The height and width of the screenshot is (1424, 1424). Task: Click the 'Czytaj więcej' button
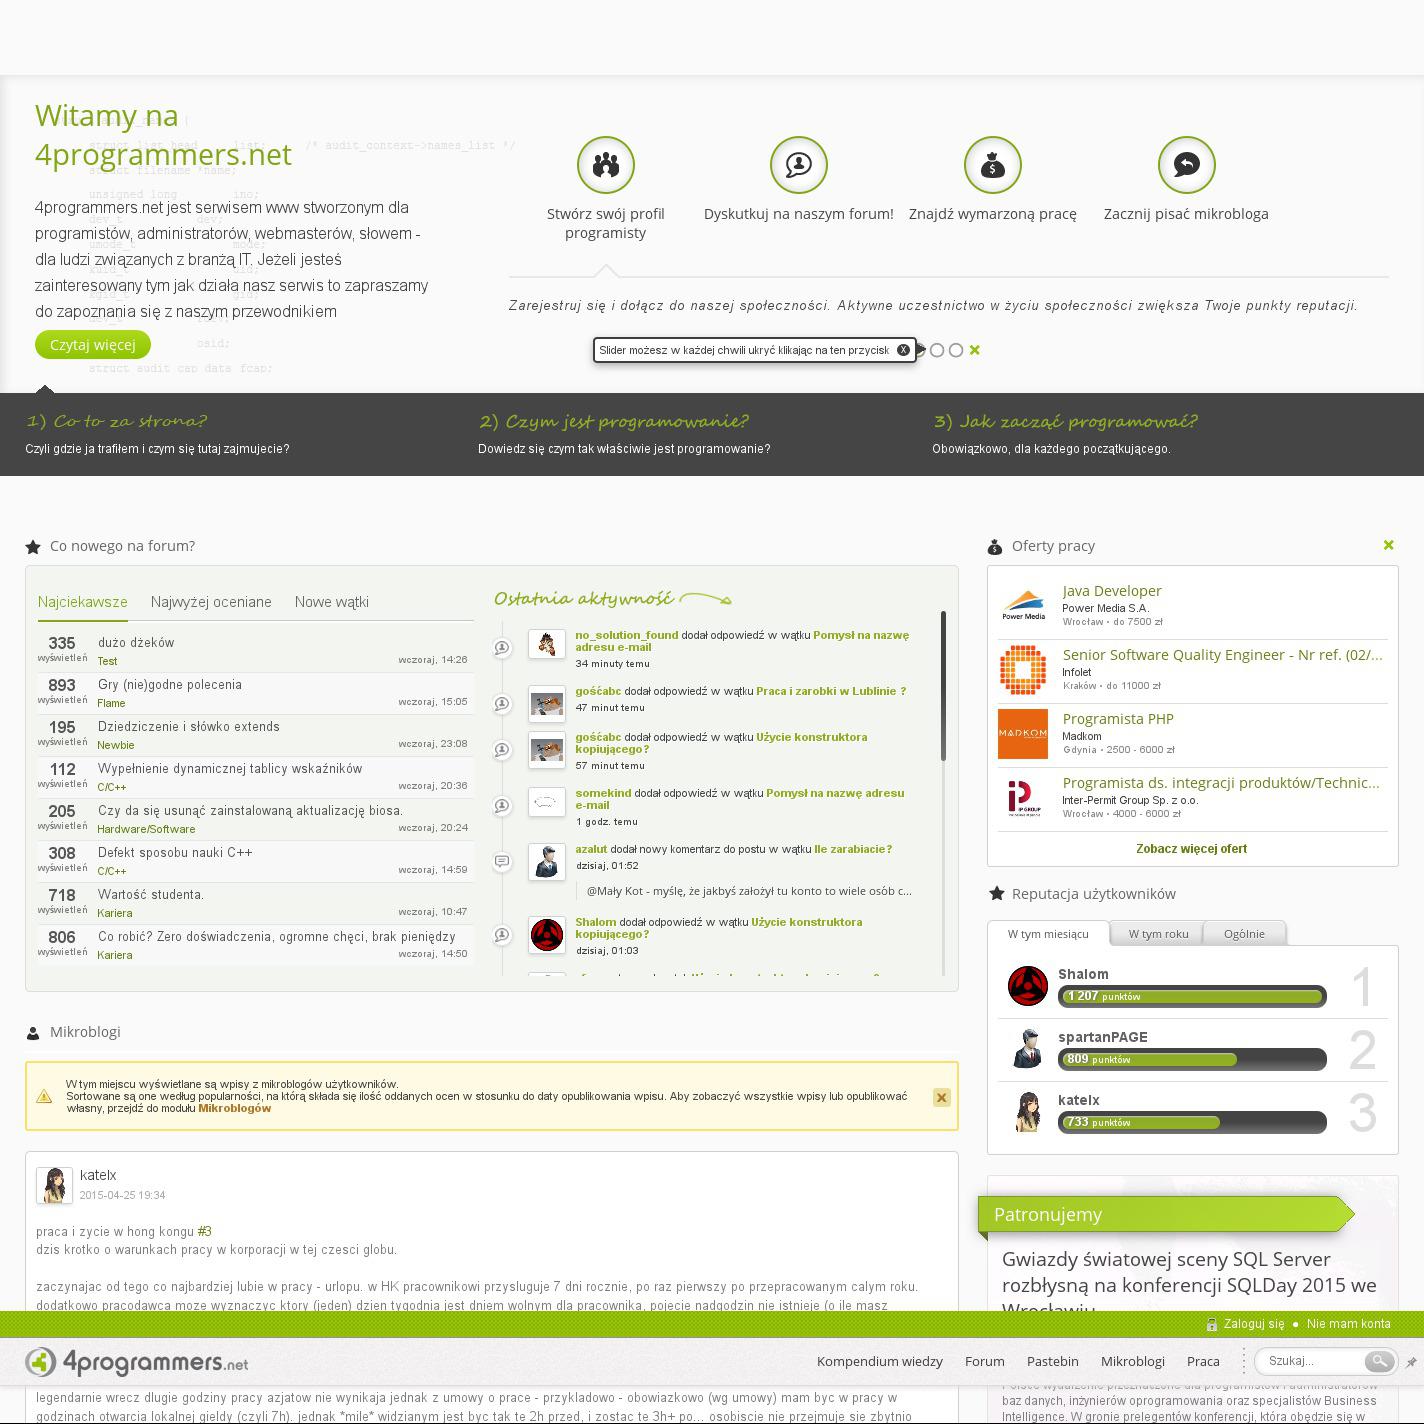(93, 345)
